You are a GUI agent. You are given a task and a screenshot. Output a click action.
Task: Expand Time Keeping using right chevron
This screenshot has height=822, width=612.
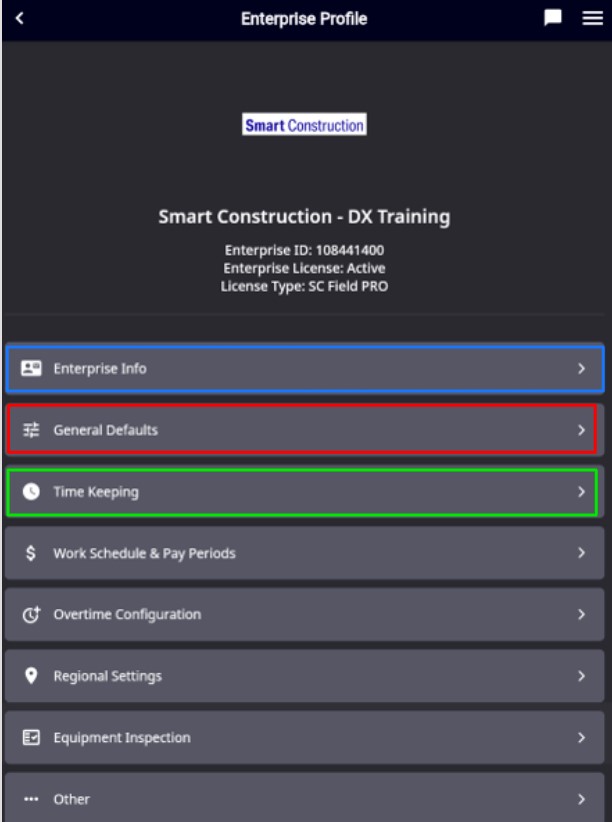581,492
